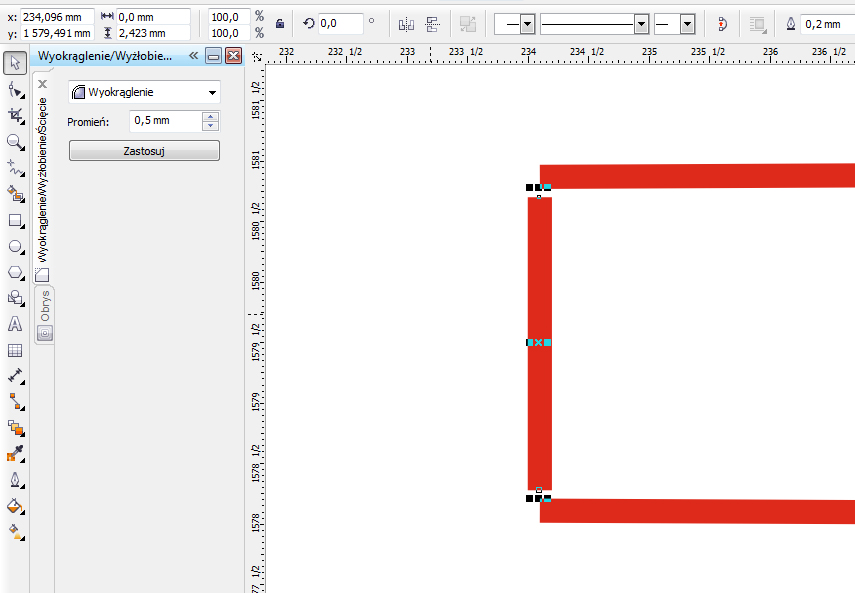Click the Zastosuj button
This screenshot has width=855, height=593.
click(x=144, y=151)
